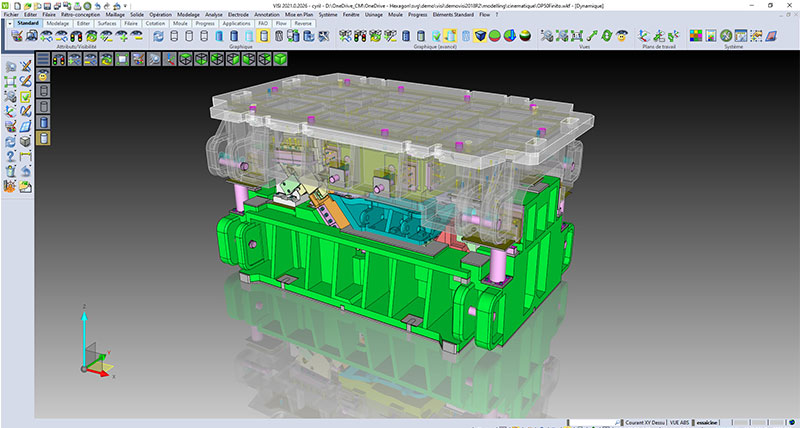Click the red sphere icon in Graphique (avancé)
Screen dimensions: 800x428
click(x=510, y=36)
